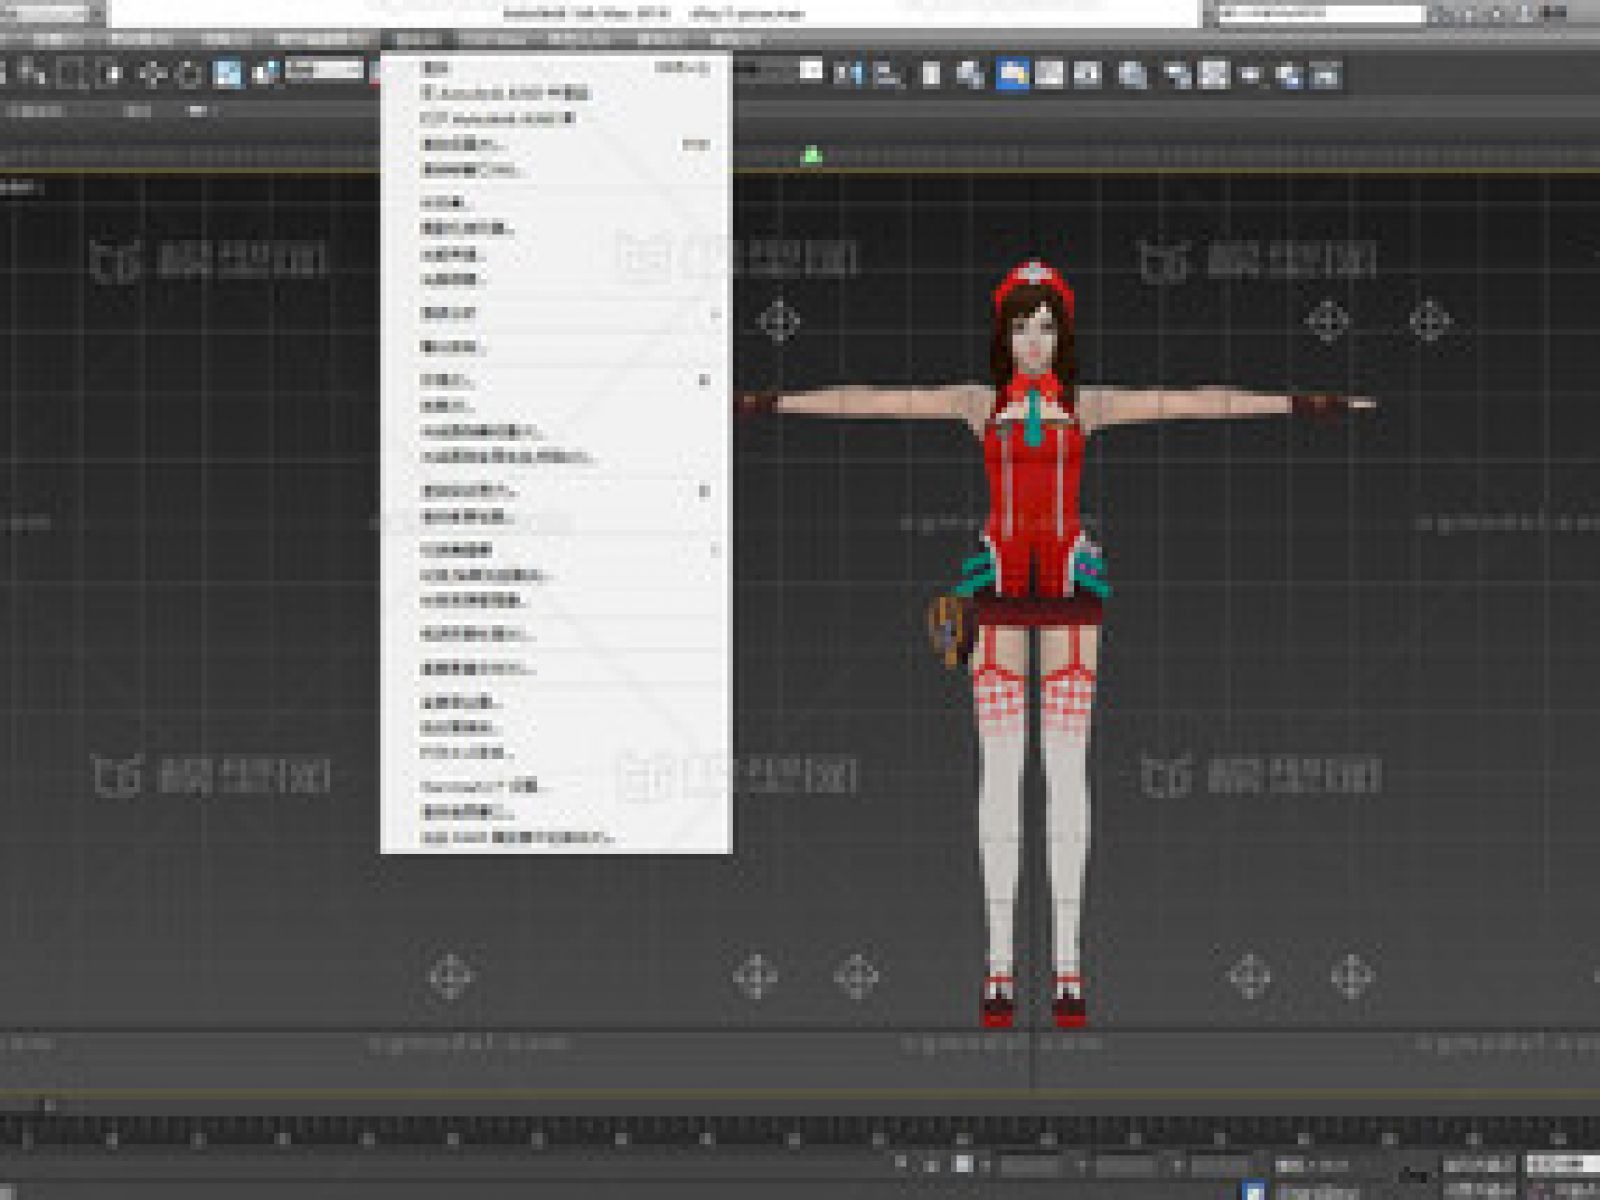Image resolution: width=1600 pixels, height=1200 pixels.
Task: Click the highlighted Select and Scale tool
Action: click(x=228, y=74)
